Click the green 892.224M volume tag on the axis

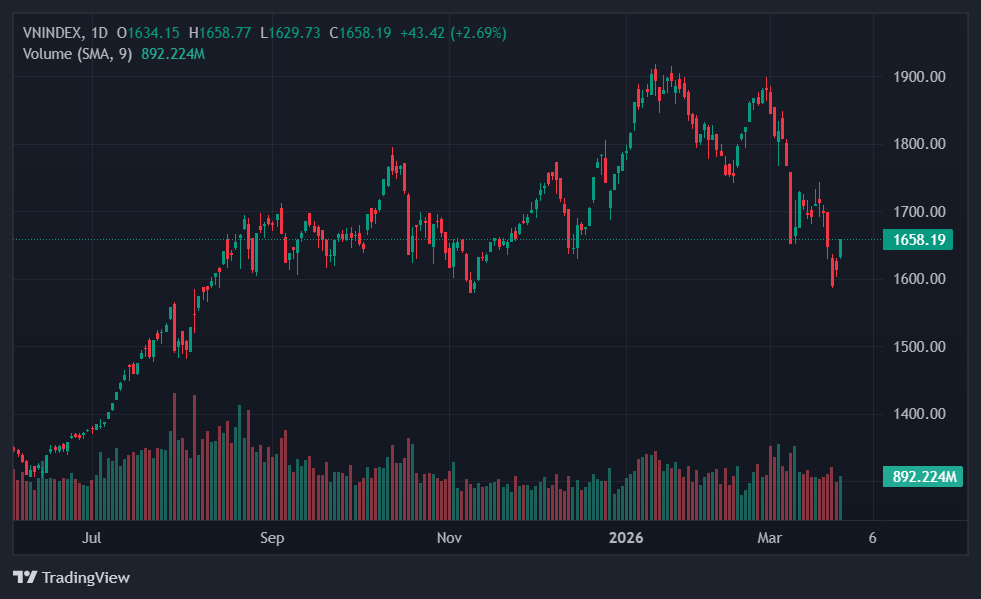(921, 477)
